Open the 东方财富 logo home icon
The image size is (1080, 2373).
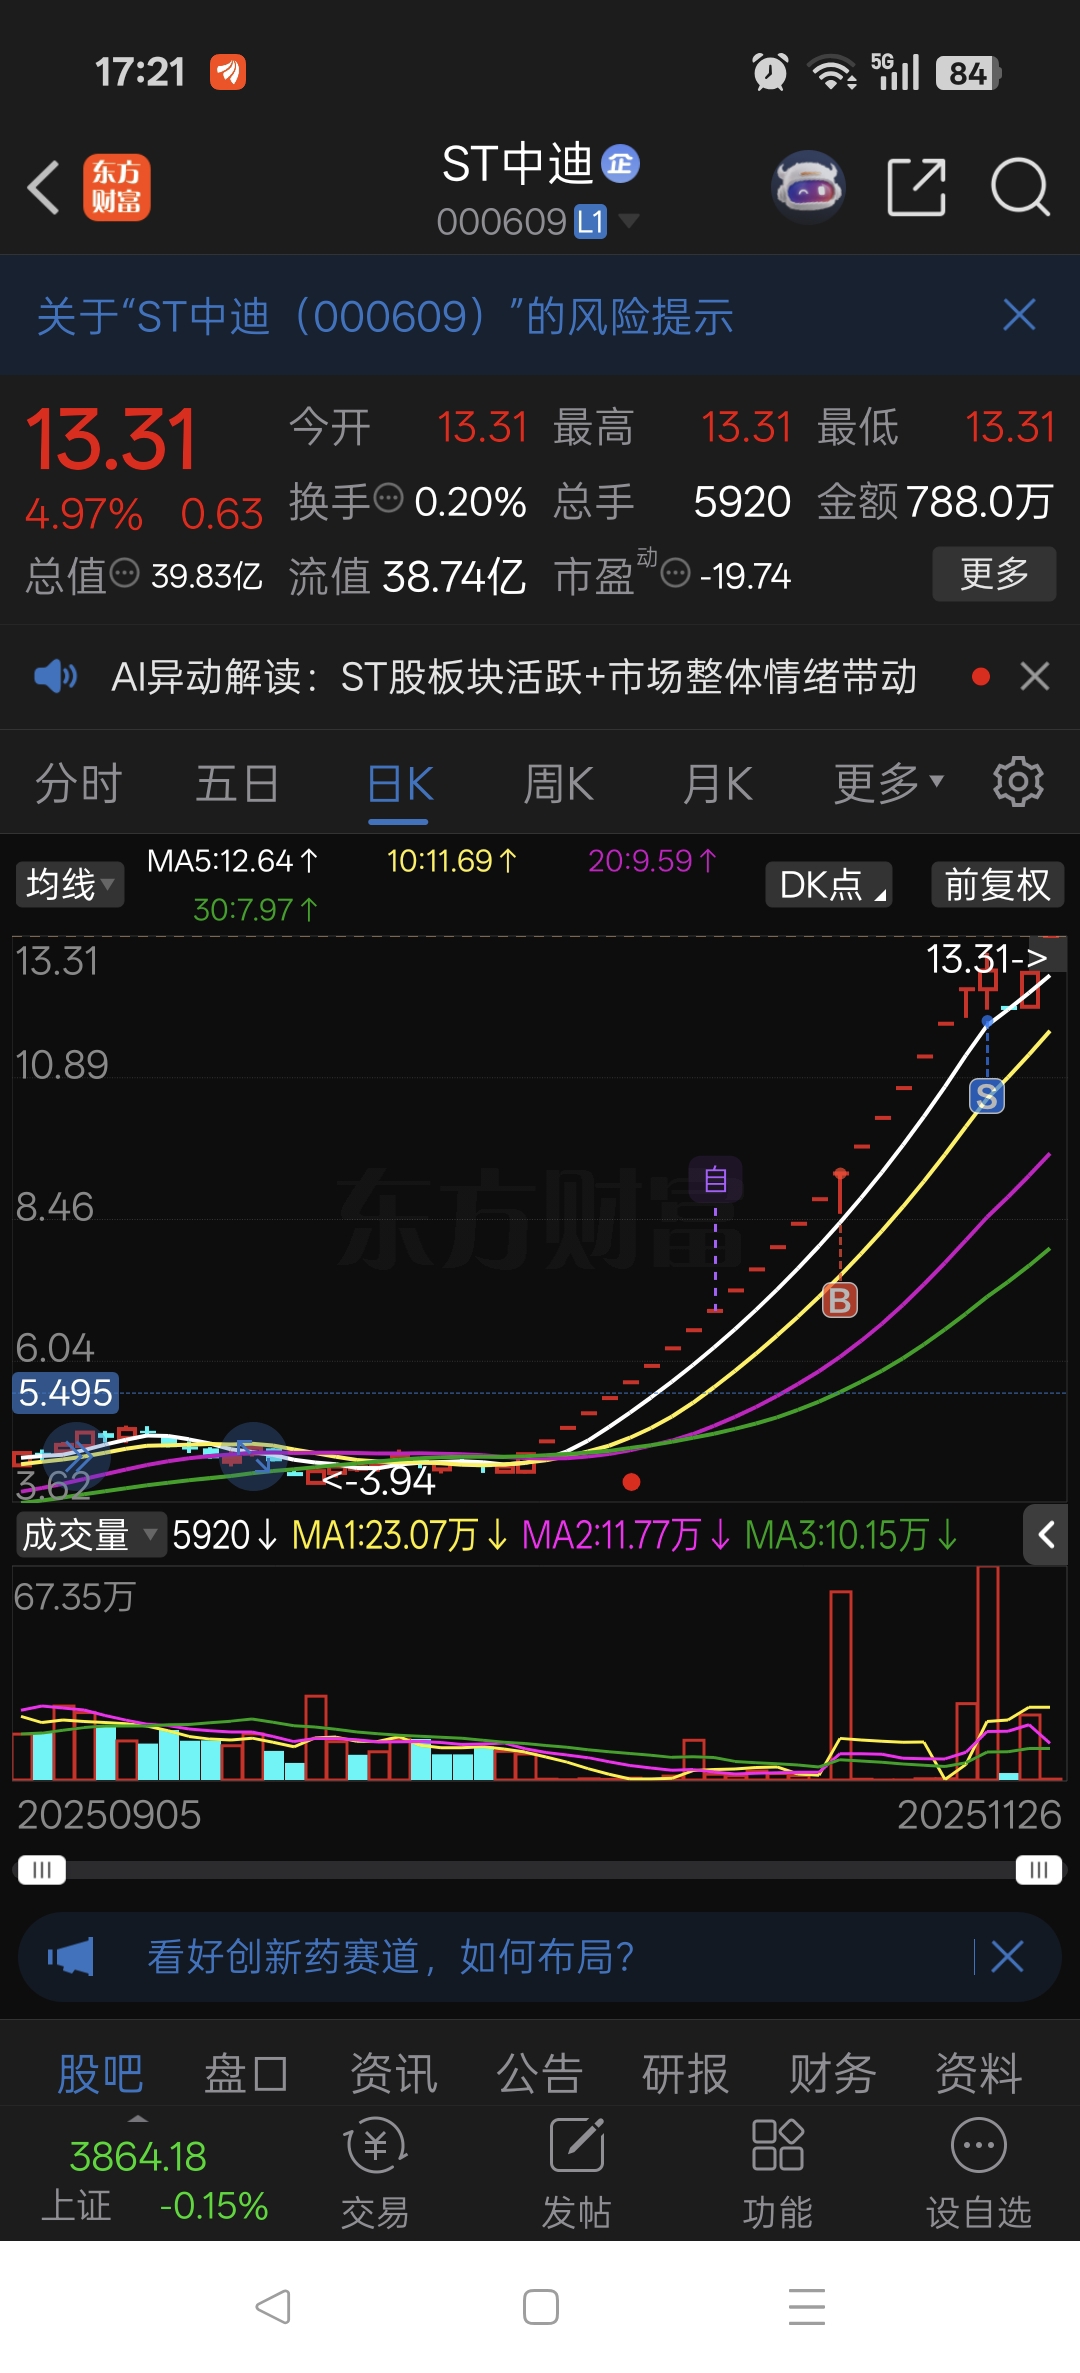117,187
